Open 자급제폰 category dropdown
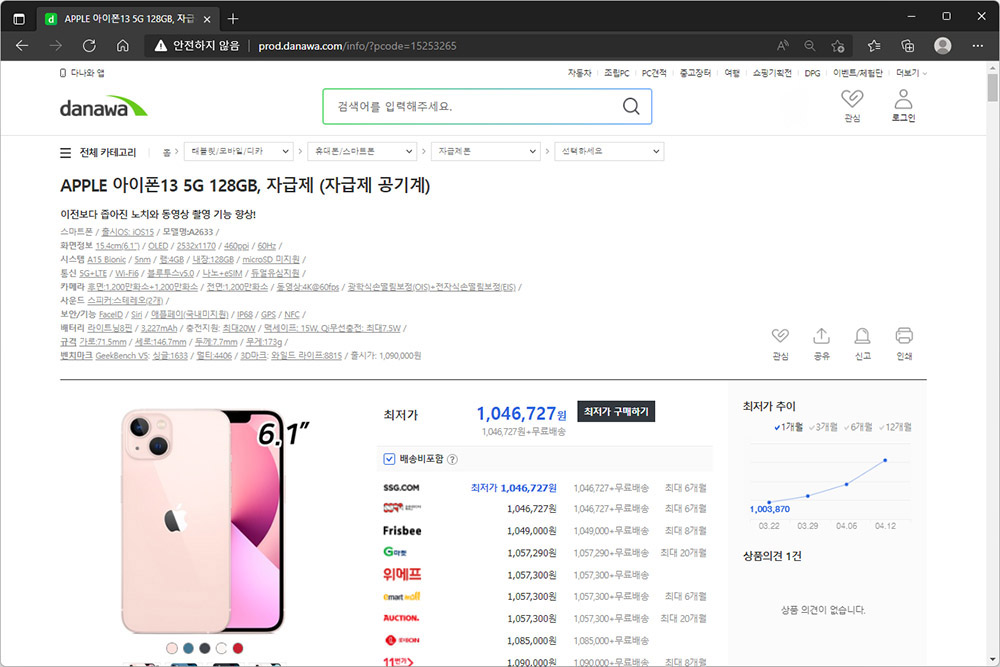The height and width of the screenshot is (667, 1000). 485,151
